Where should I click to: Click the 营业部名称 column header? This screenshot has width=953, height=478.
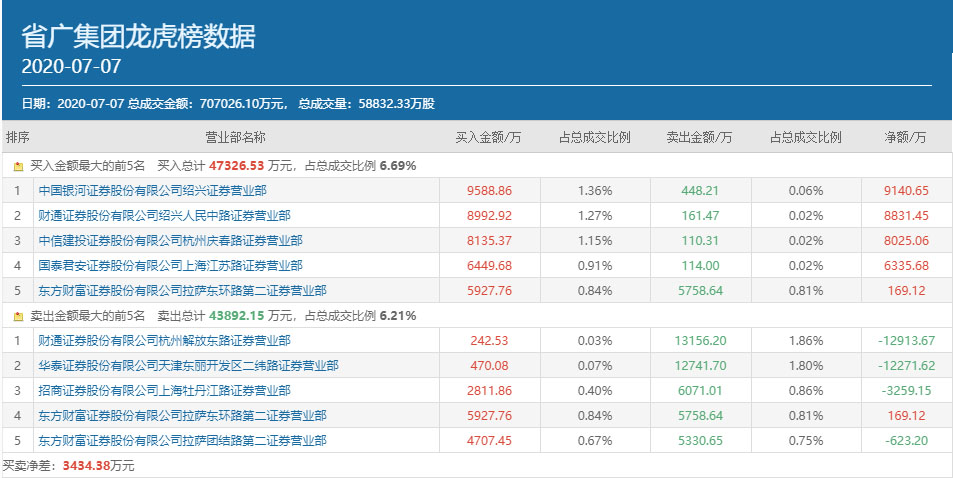(235, 136)
